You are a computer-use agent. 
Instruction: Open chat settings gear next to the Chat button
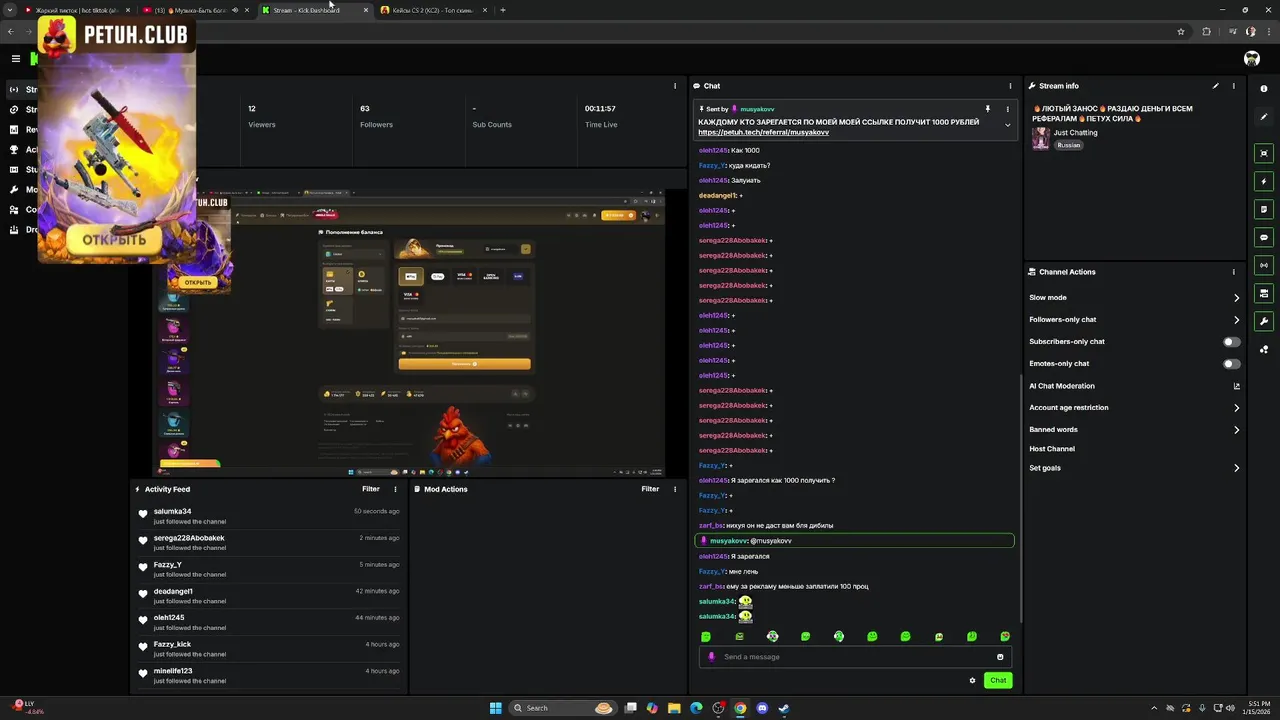coord(972,680)
